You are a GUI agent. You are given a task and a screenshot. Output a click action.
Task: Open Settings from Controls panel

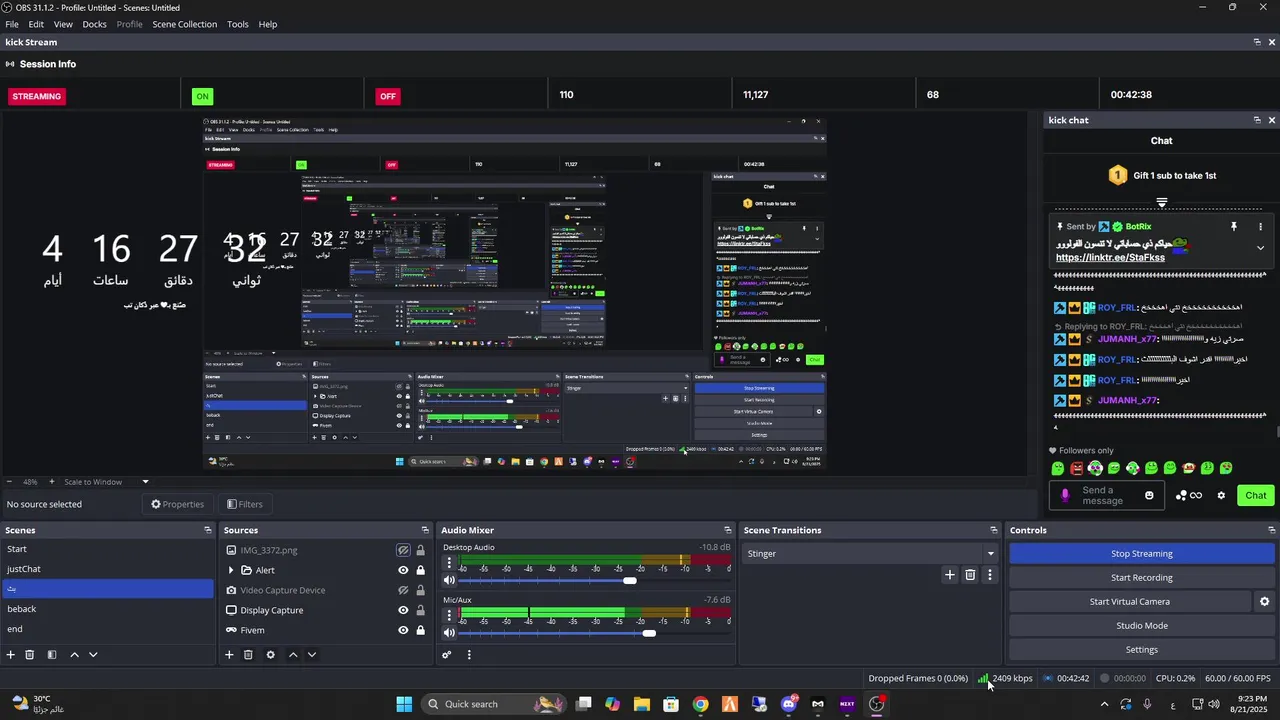[x=1142, y=650]
